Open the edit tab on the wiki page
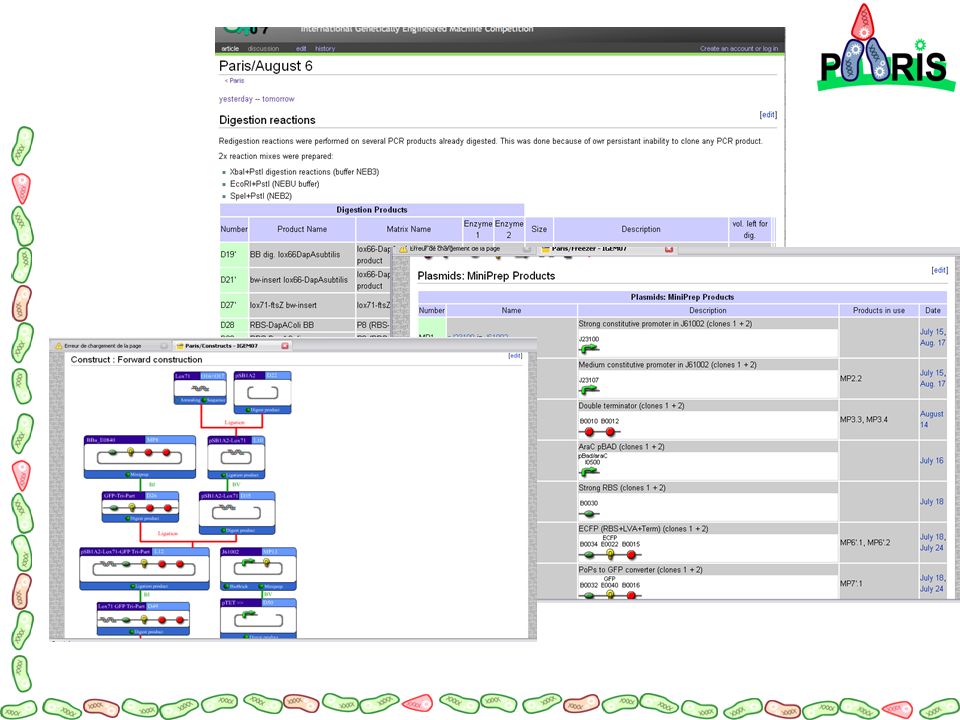This screenshot has width=960, height=720. 301,48
